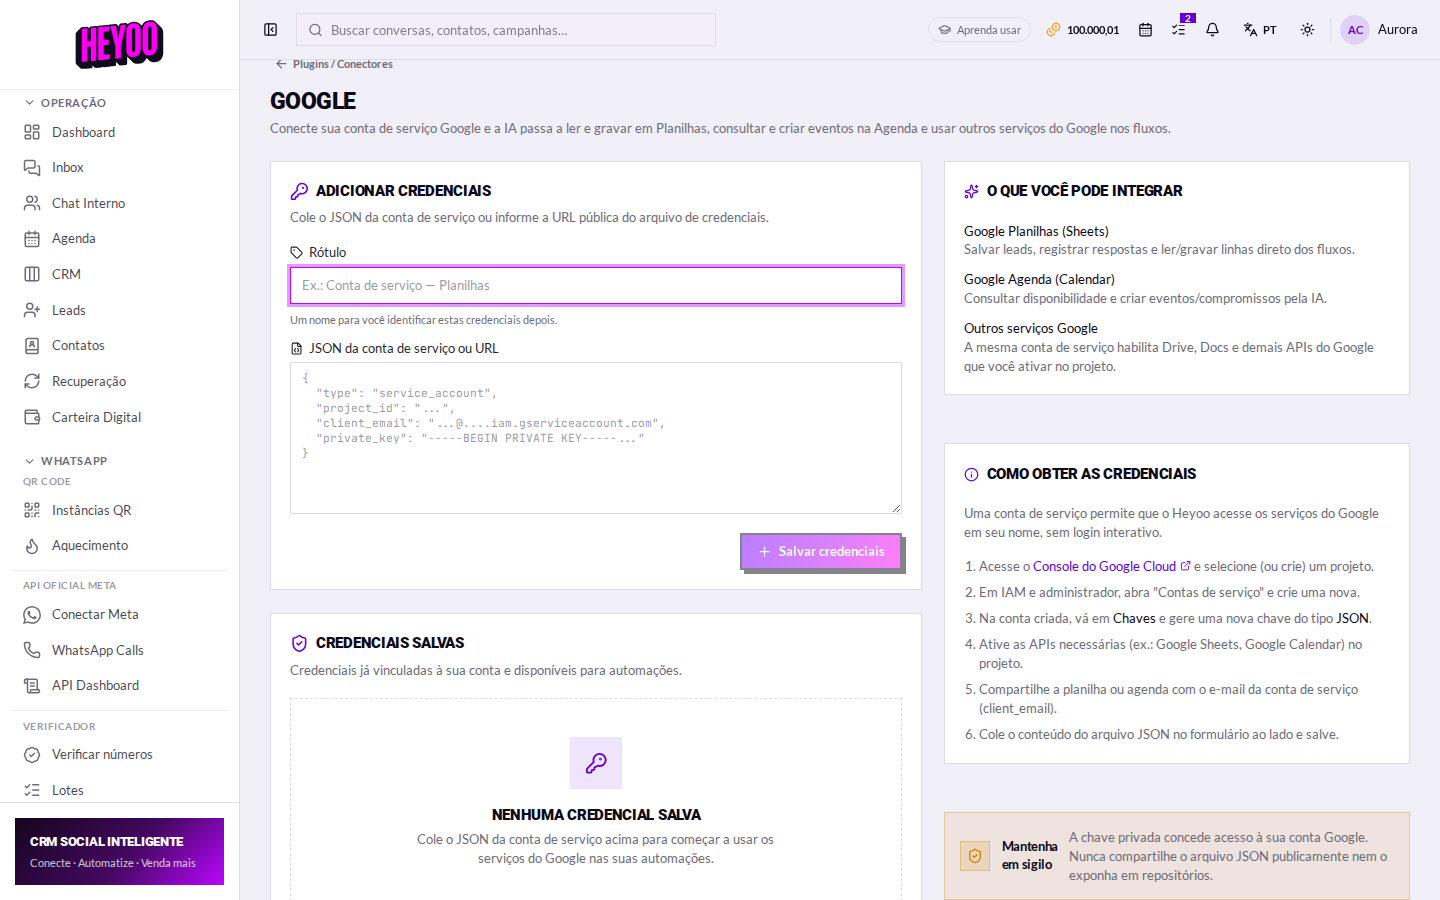Click the JSON da conta de serviço textarea
Screen dimensions: 1440x900
point(596,438)
